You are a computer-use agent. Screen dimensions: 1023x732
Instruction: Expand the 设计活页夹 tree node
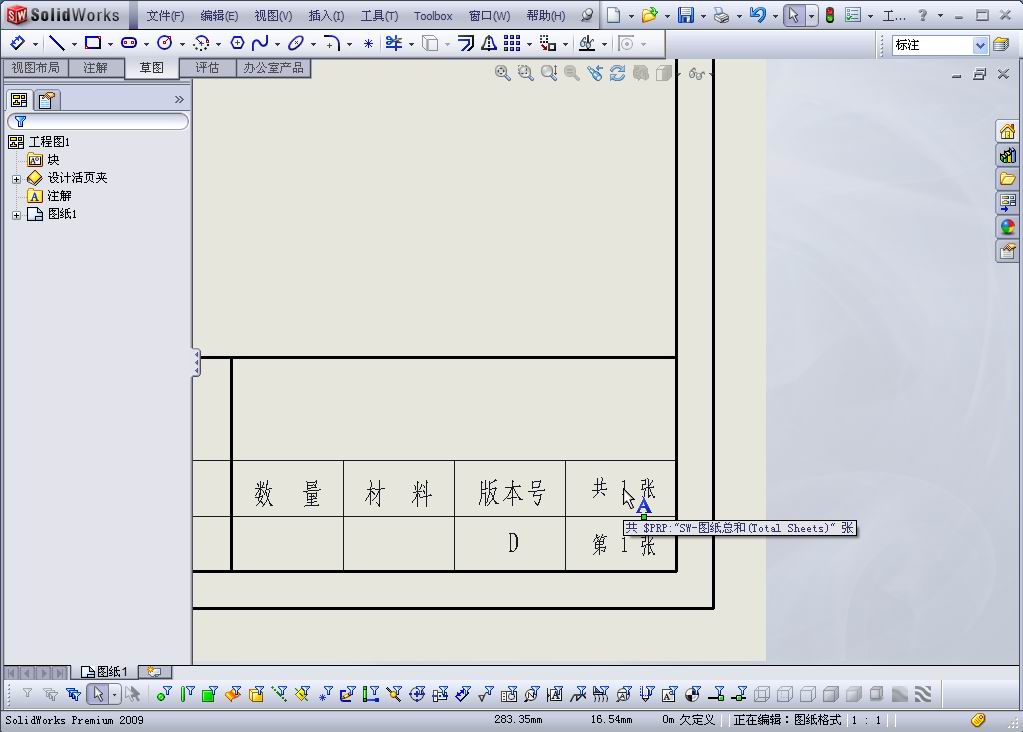click(16, 179)
